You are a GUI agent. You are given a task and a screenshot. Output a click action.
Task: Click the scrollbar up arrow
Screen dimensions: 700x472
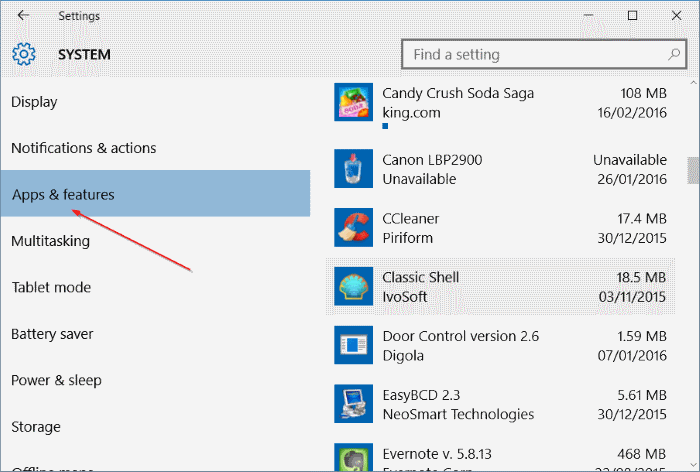pos(693,83)
